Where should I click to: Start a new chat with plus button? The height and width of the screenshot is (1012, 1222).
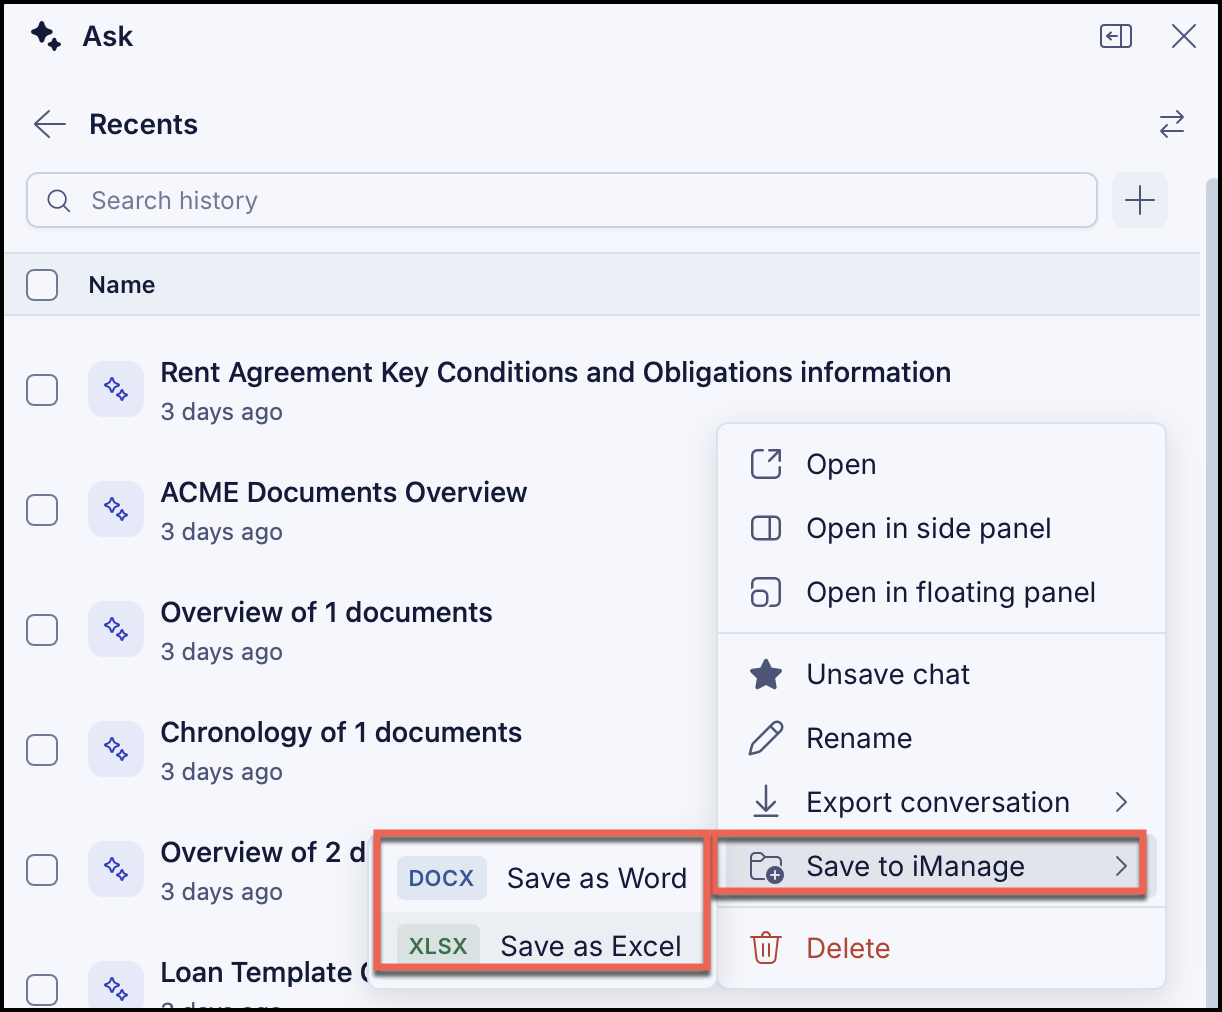[x=1140, y=200]
